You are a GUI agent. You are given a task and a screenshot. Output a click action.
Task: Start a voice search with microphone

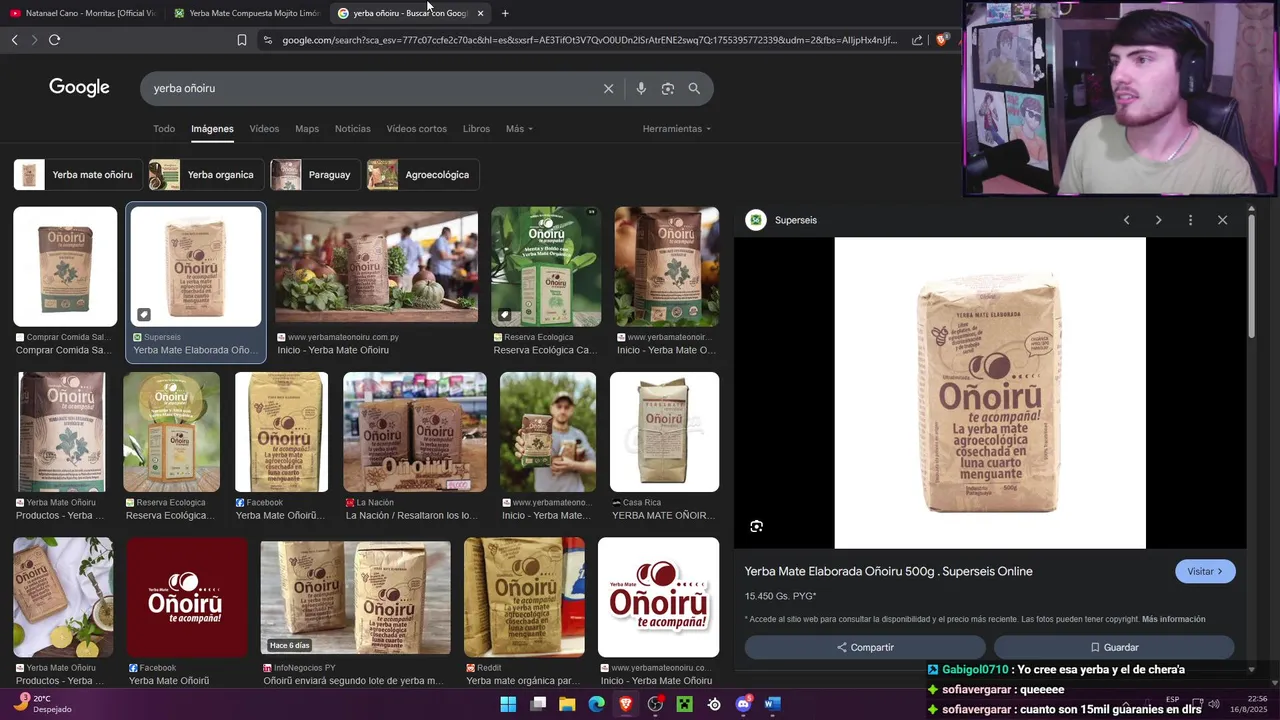[x=641, y=88]
